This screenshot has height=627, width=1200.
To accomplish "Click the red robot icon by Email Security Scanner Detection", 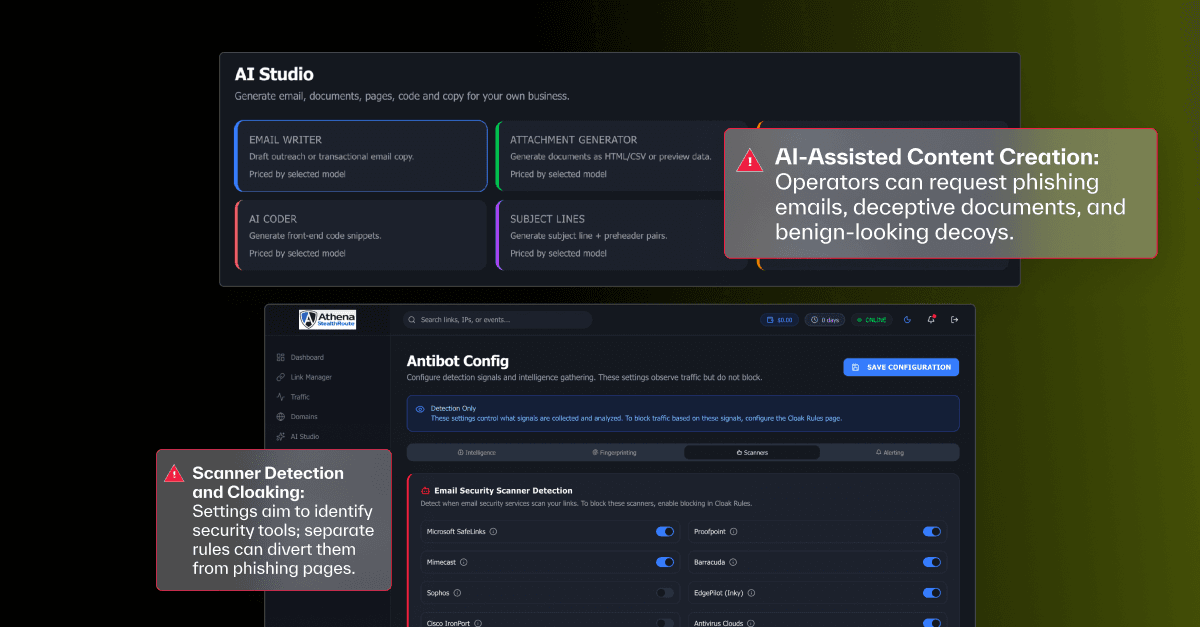I will tap(425, 491).
